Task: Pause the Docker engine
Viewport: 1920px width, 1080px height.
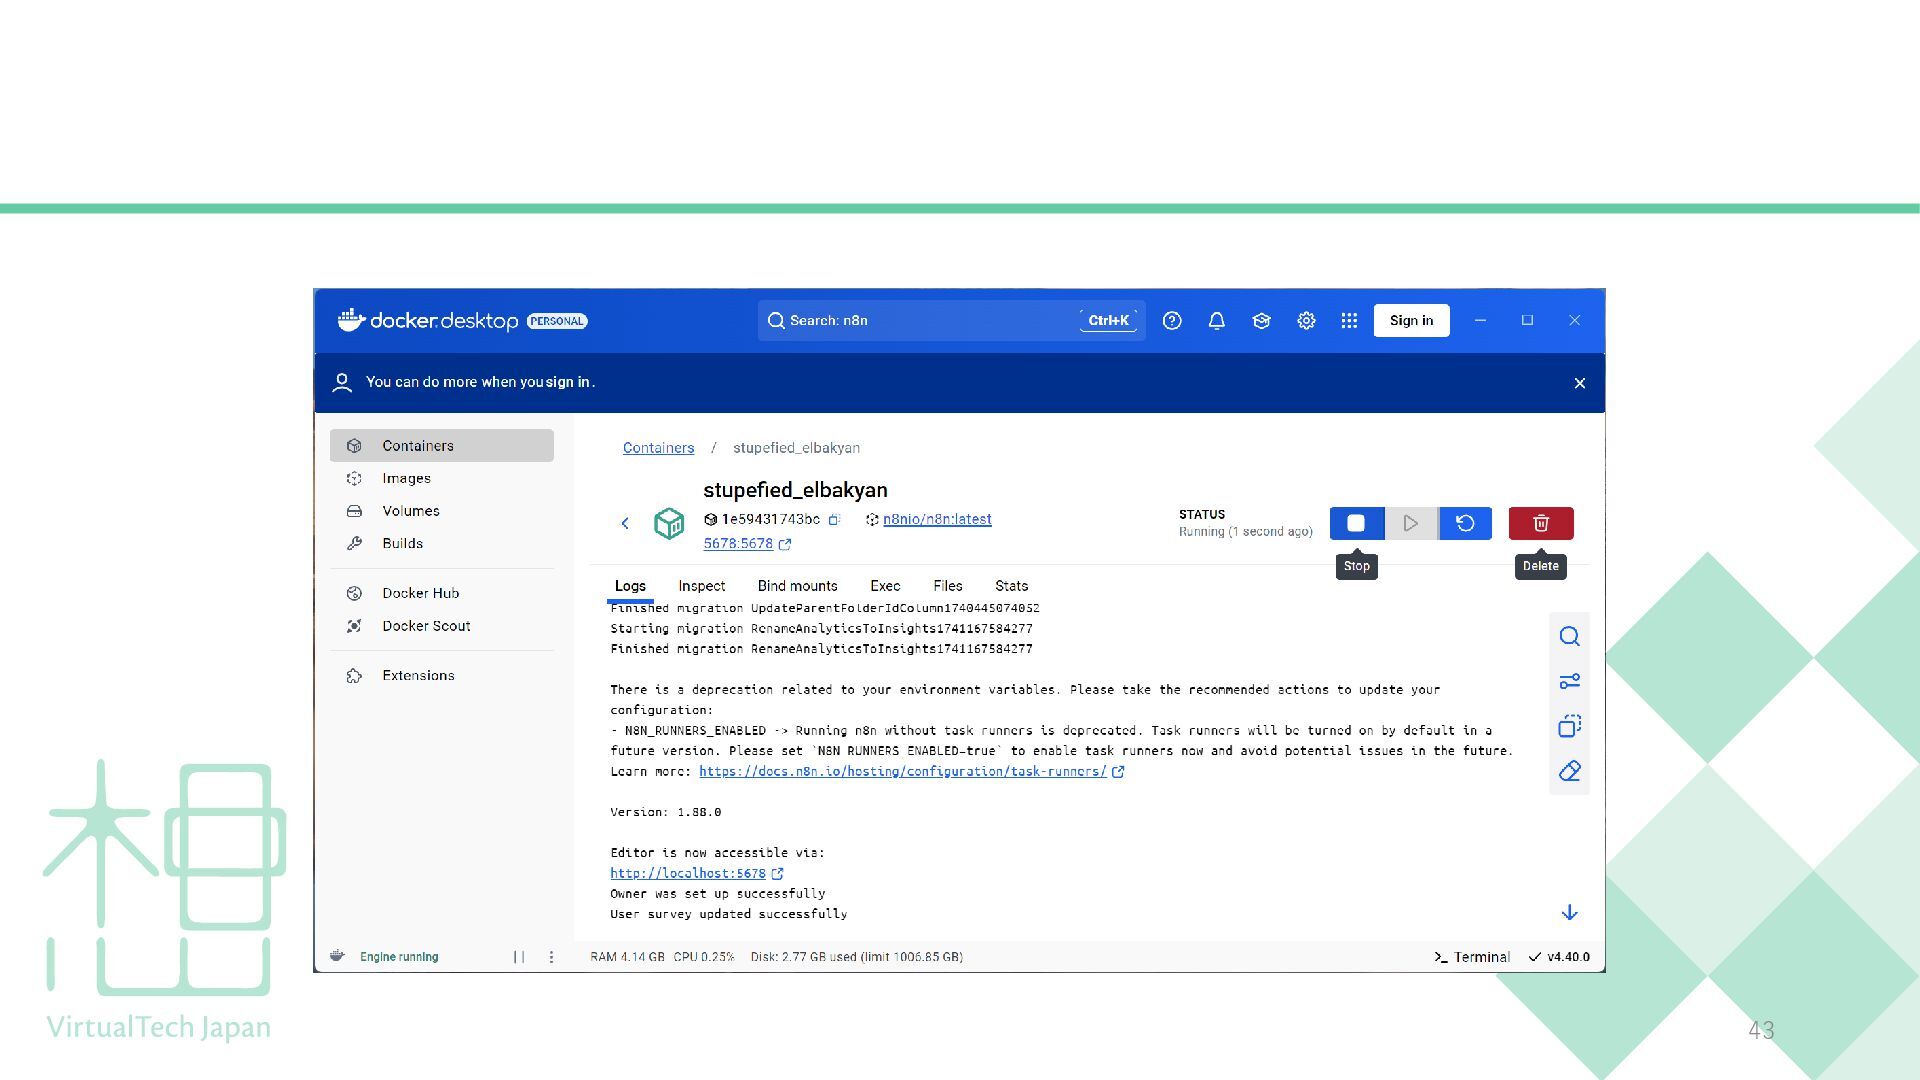Action: (x=519, y=957)
